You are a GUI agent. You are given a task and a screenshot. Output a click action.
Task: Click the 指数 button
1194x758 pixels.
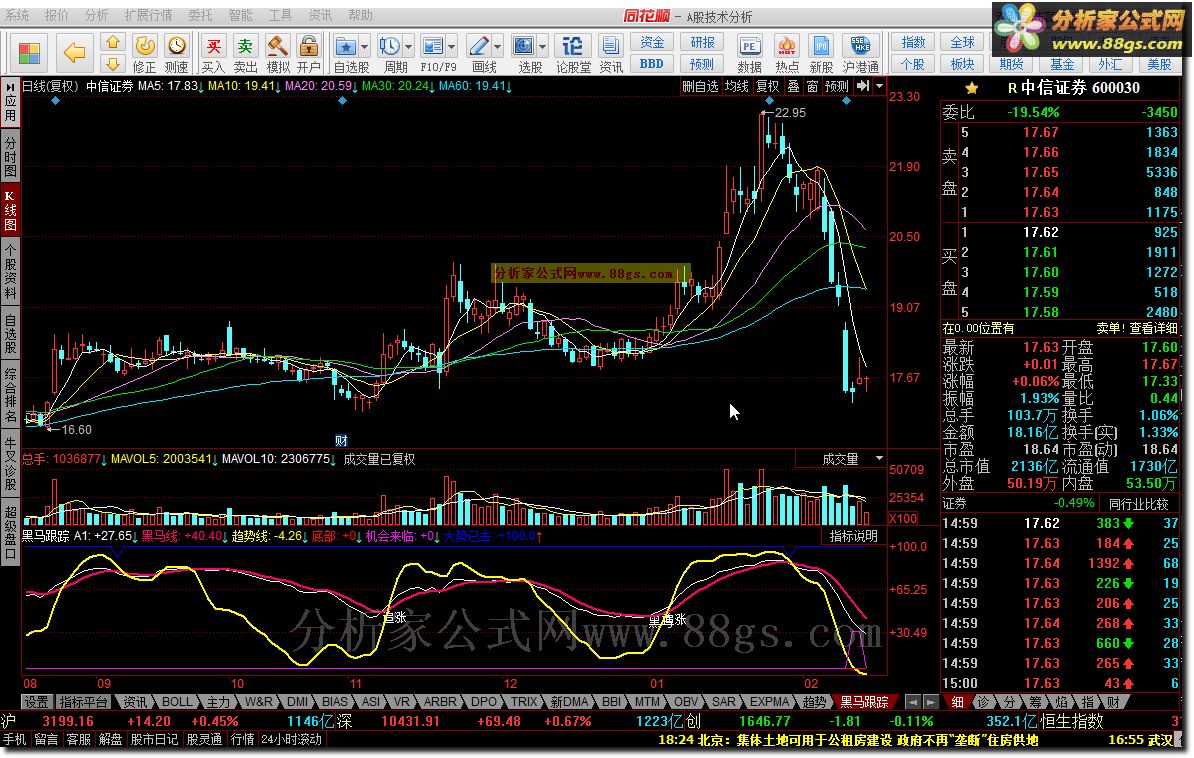pos(913,42)
